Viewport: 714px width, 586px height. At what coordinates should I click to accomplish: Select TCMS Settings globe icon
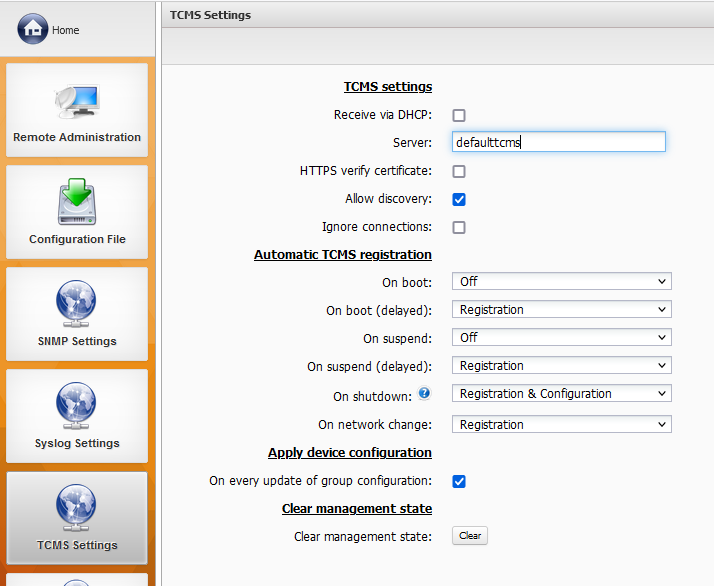pos(77,507)
